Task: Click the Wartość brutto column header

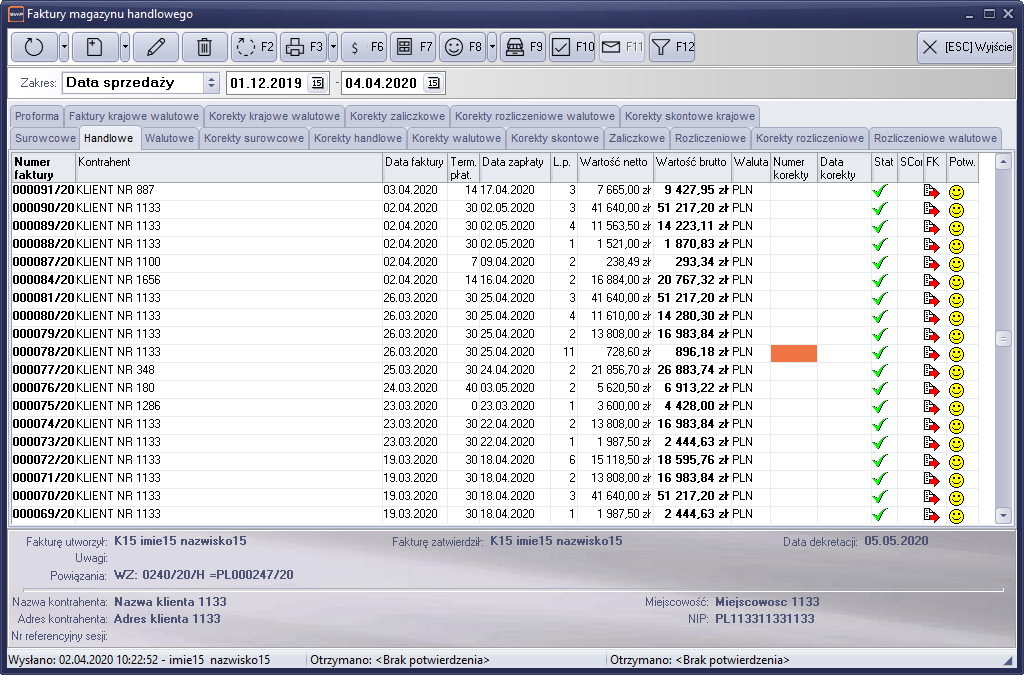Action: (x=692, y=162)
